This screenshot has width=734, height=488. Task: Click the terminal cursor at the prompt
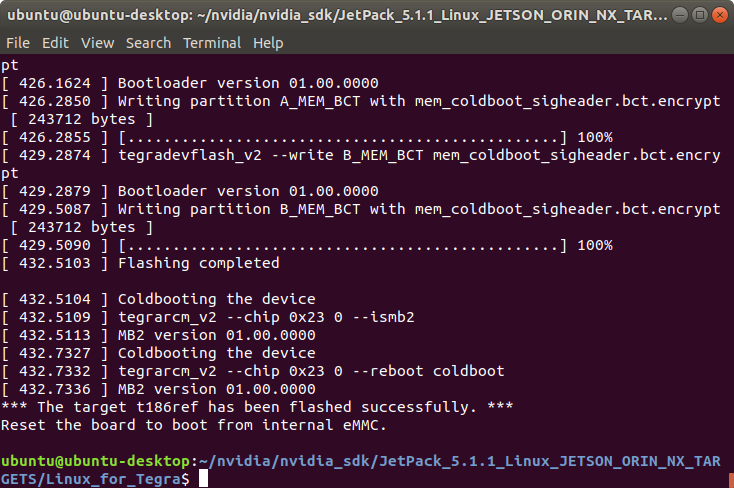(203, 479)
